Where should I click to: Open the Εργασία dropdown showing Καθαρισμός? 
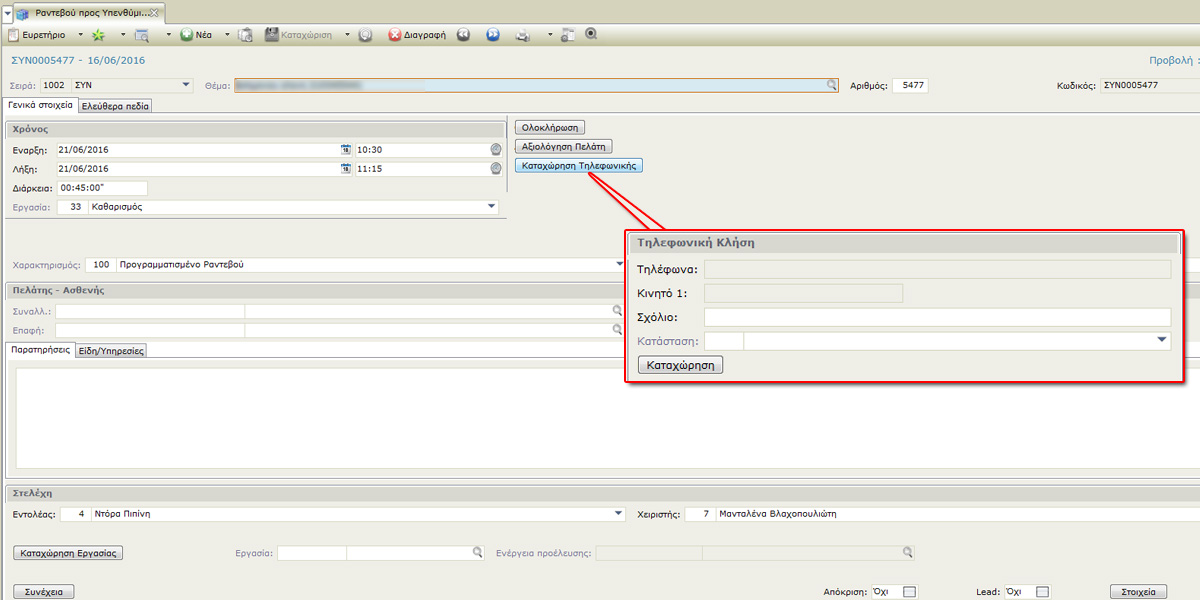click(491, 207)
